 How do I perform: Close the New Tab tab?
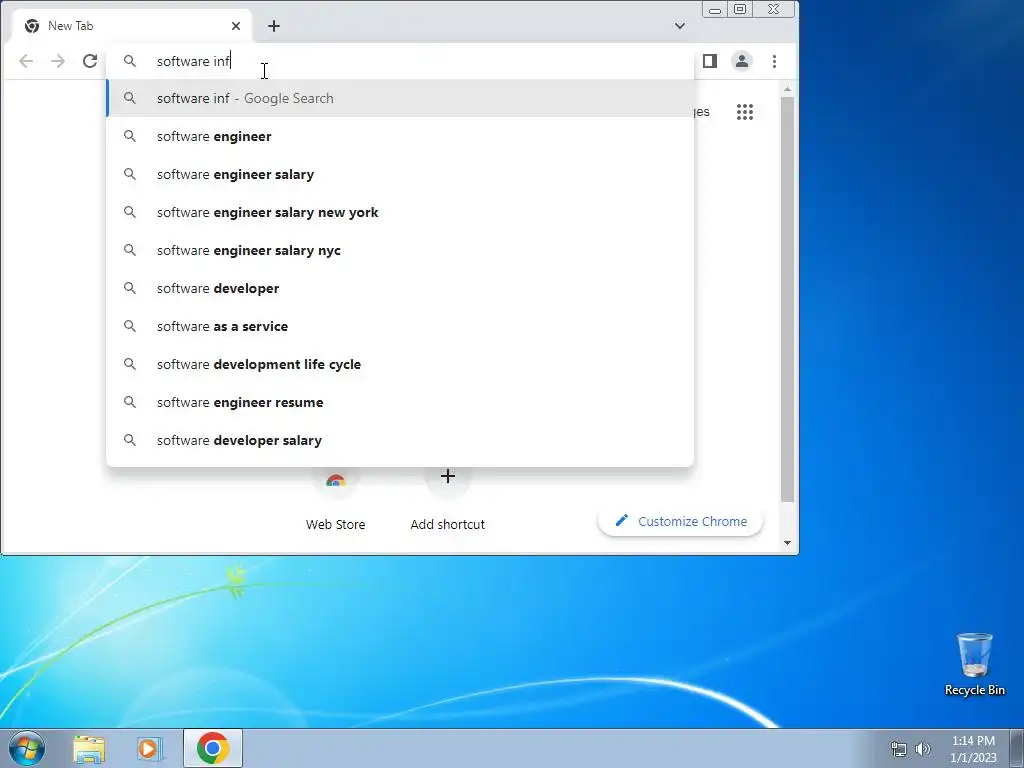click(x=236, y=26)
